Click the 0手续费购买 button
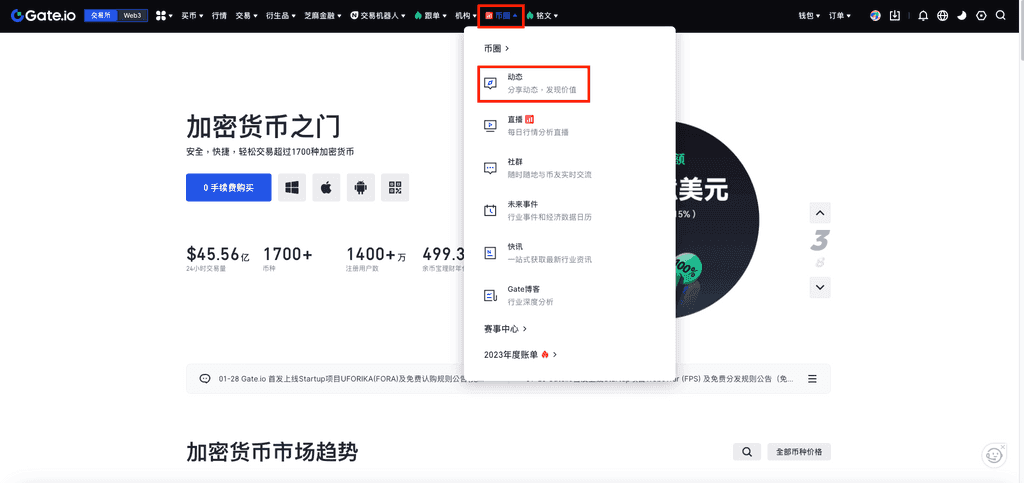1024x483 pixels. point(228,188)
